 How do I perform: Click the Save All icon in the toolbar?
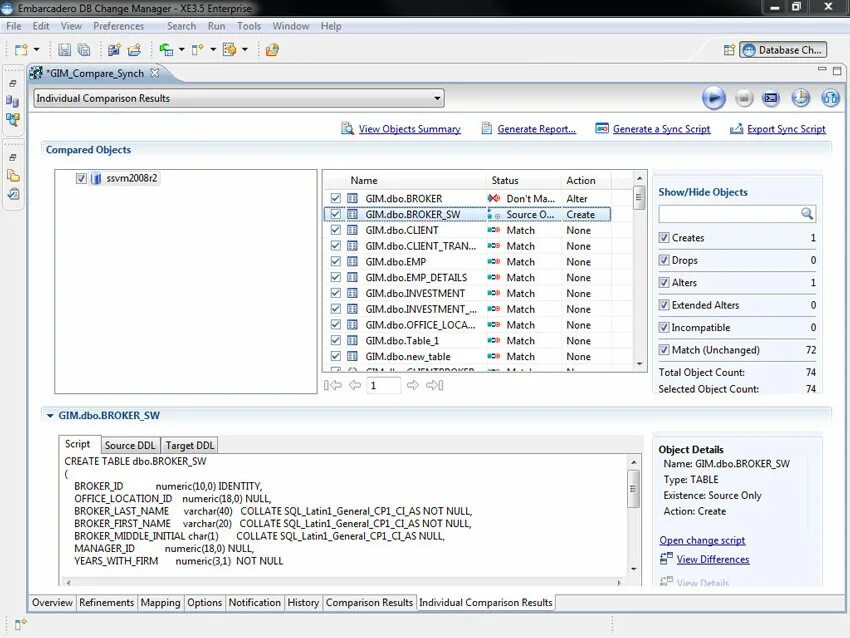point(84,50)
